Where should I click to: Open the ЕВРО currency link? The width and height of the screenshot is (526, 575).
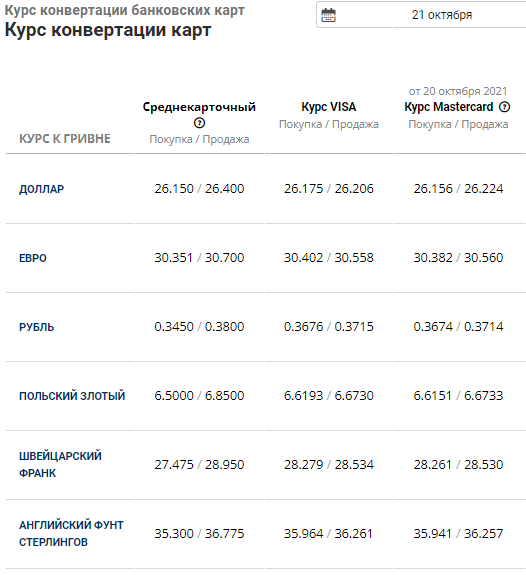tap(33, 258)
